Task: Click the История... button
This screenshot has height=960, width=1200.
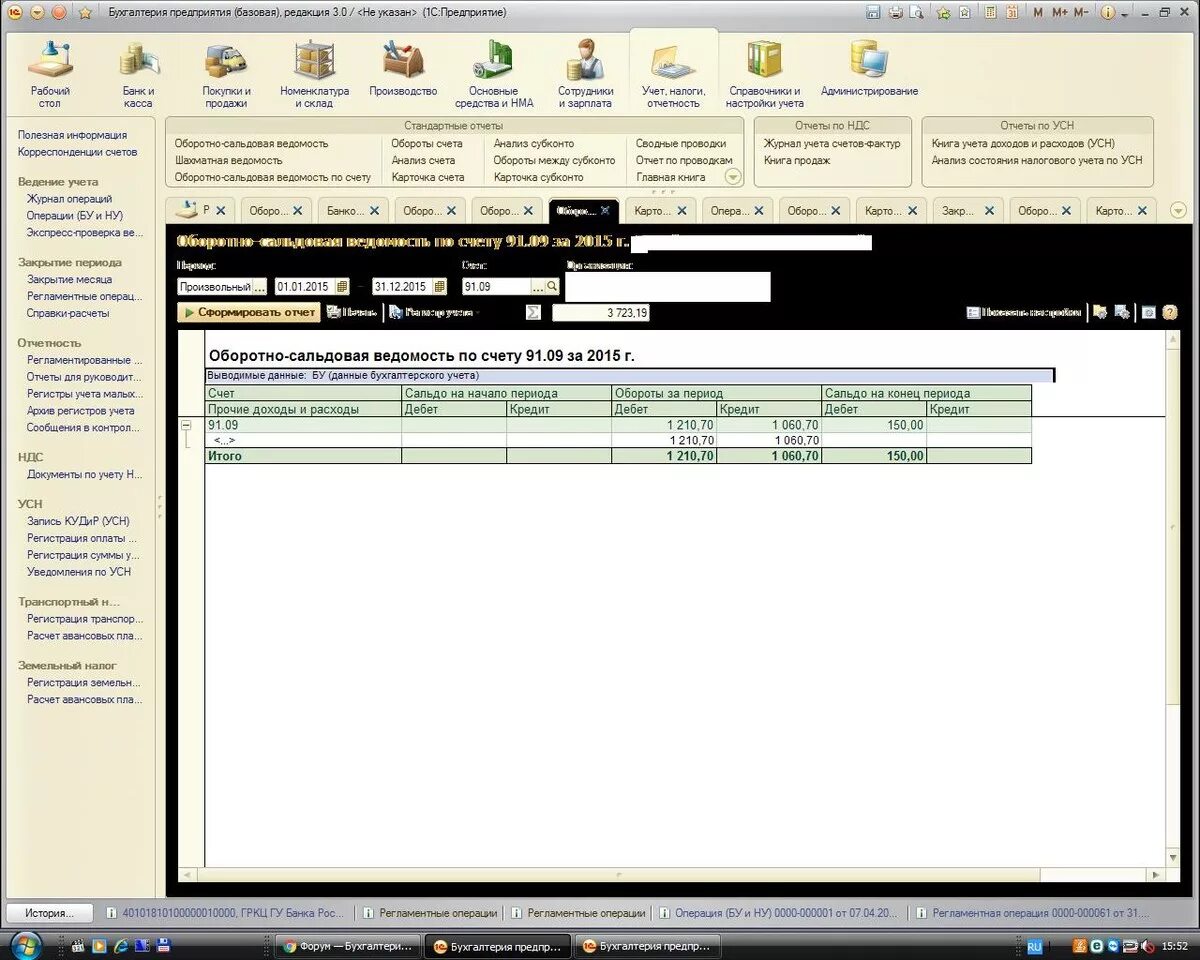Action: 50,913
